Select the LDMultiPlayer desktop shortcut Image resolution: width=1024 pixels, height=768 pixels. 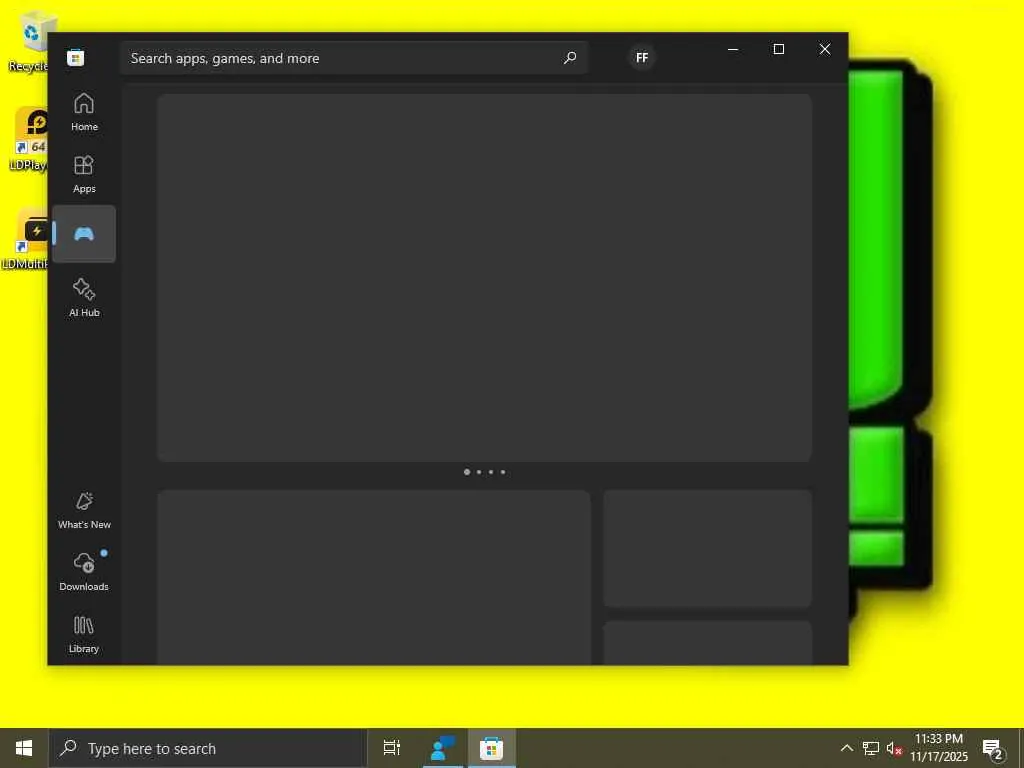point(25,238)
